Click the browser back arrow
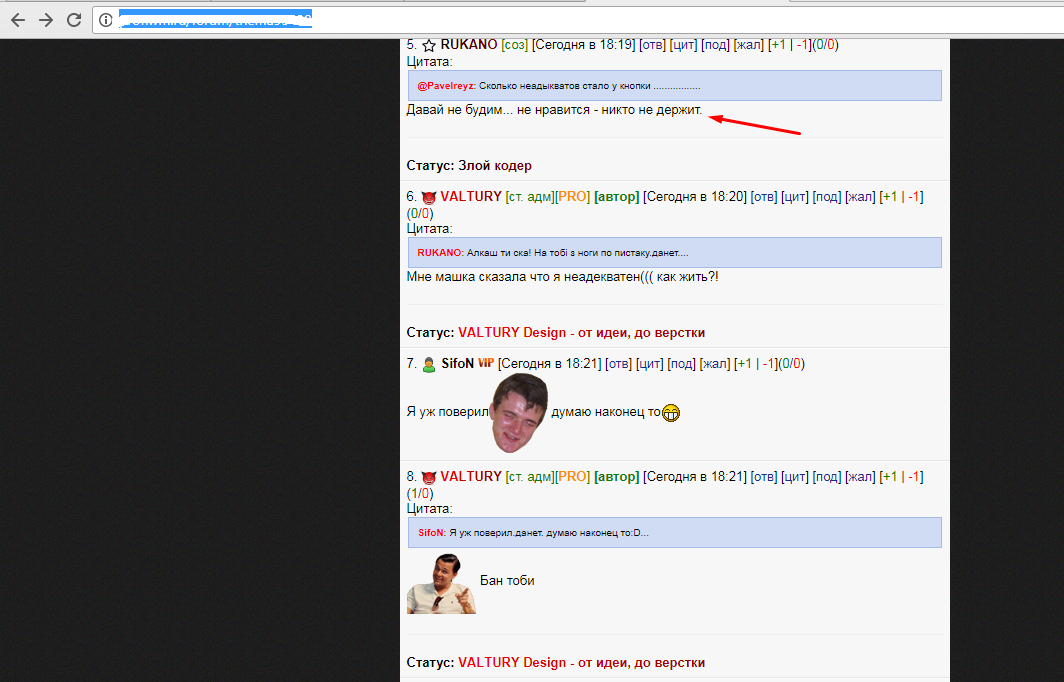This screenshot has height=682, width=1064. (18, 20)
